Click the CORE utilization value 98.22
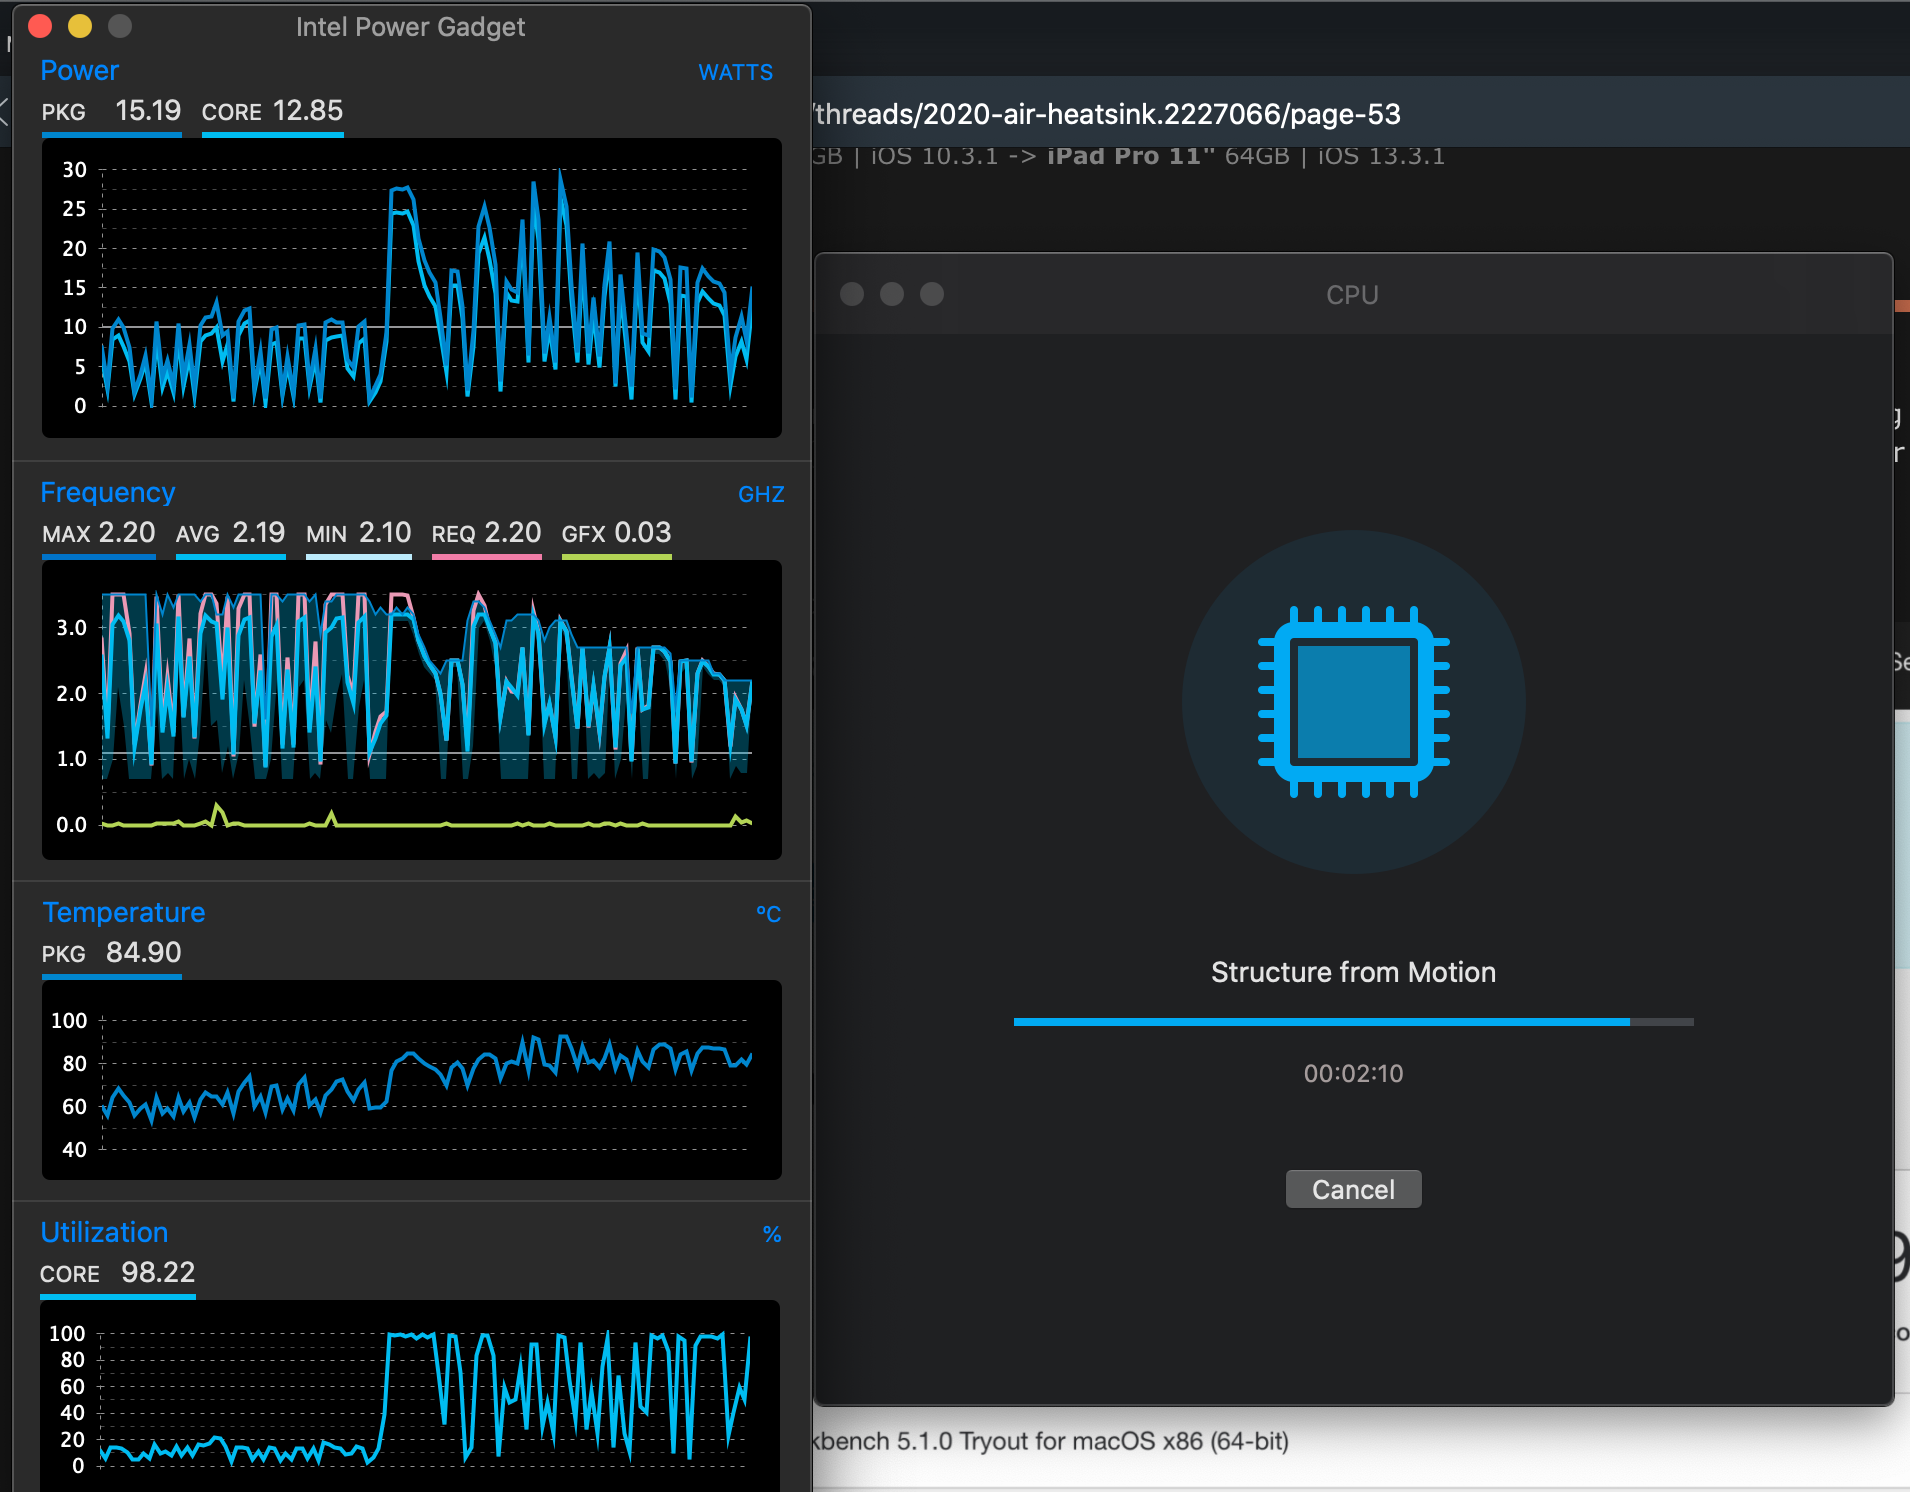The height and width of the screenshot is (1492, 1910). click(158, 1272)
